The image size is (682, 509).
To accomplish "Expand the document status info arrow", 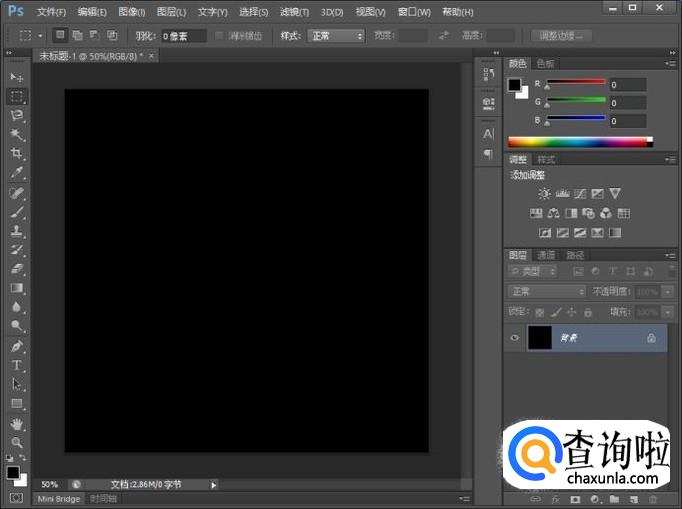I will (x=213, y=484).
